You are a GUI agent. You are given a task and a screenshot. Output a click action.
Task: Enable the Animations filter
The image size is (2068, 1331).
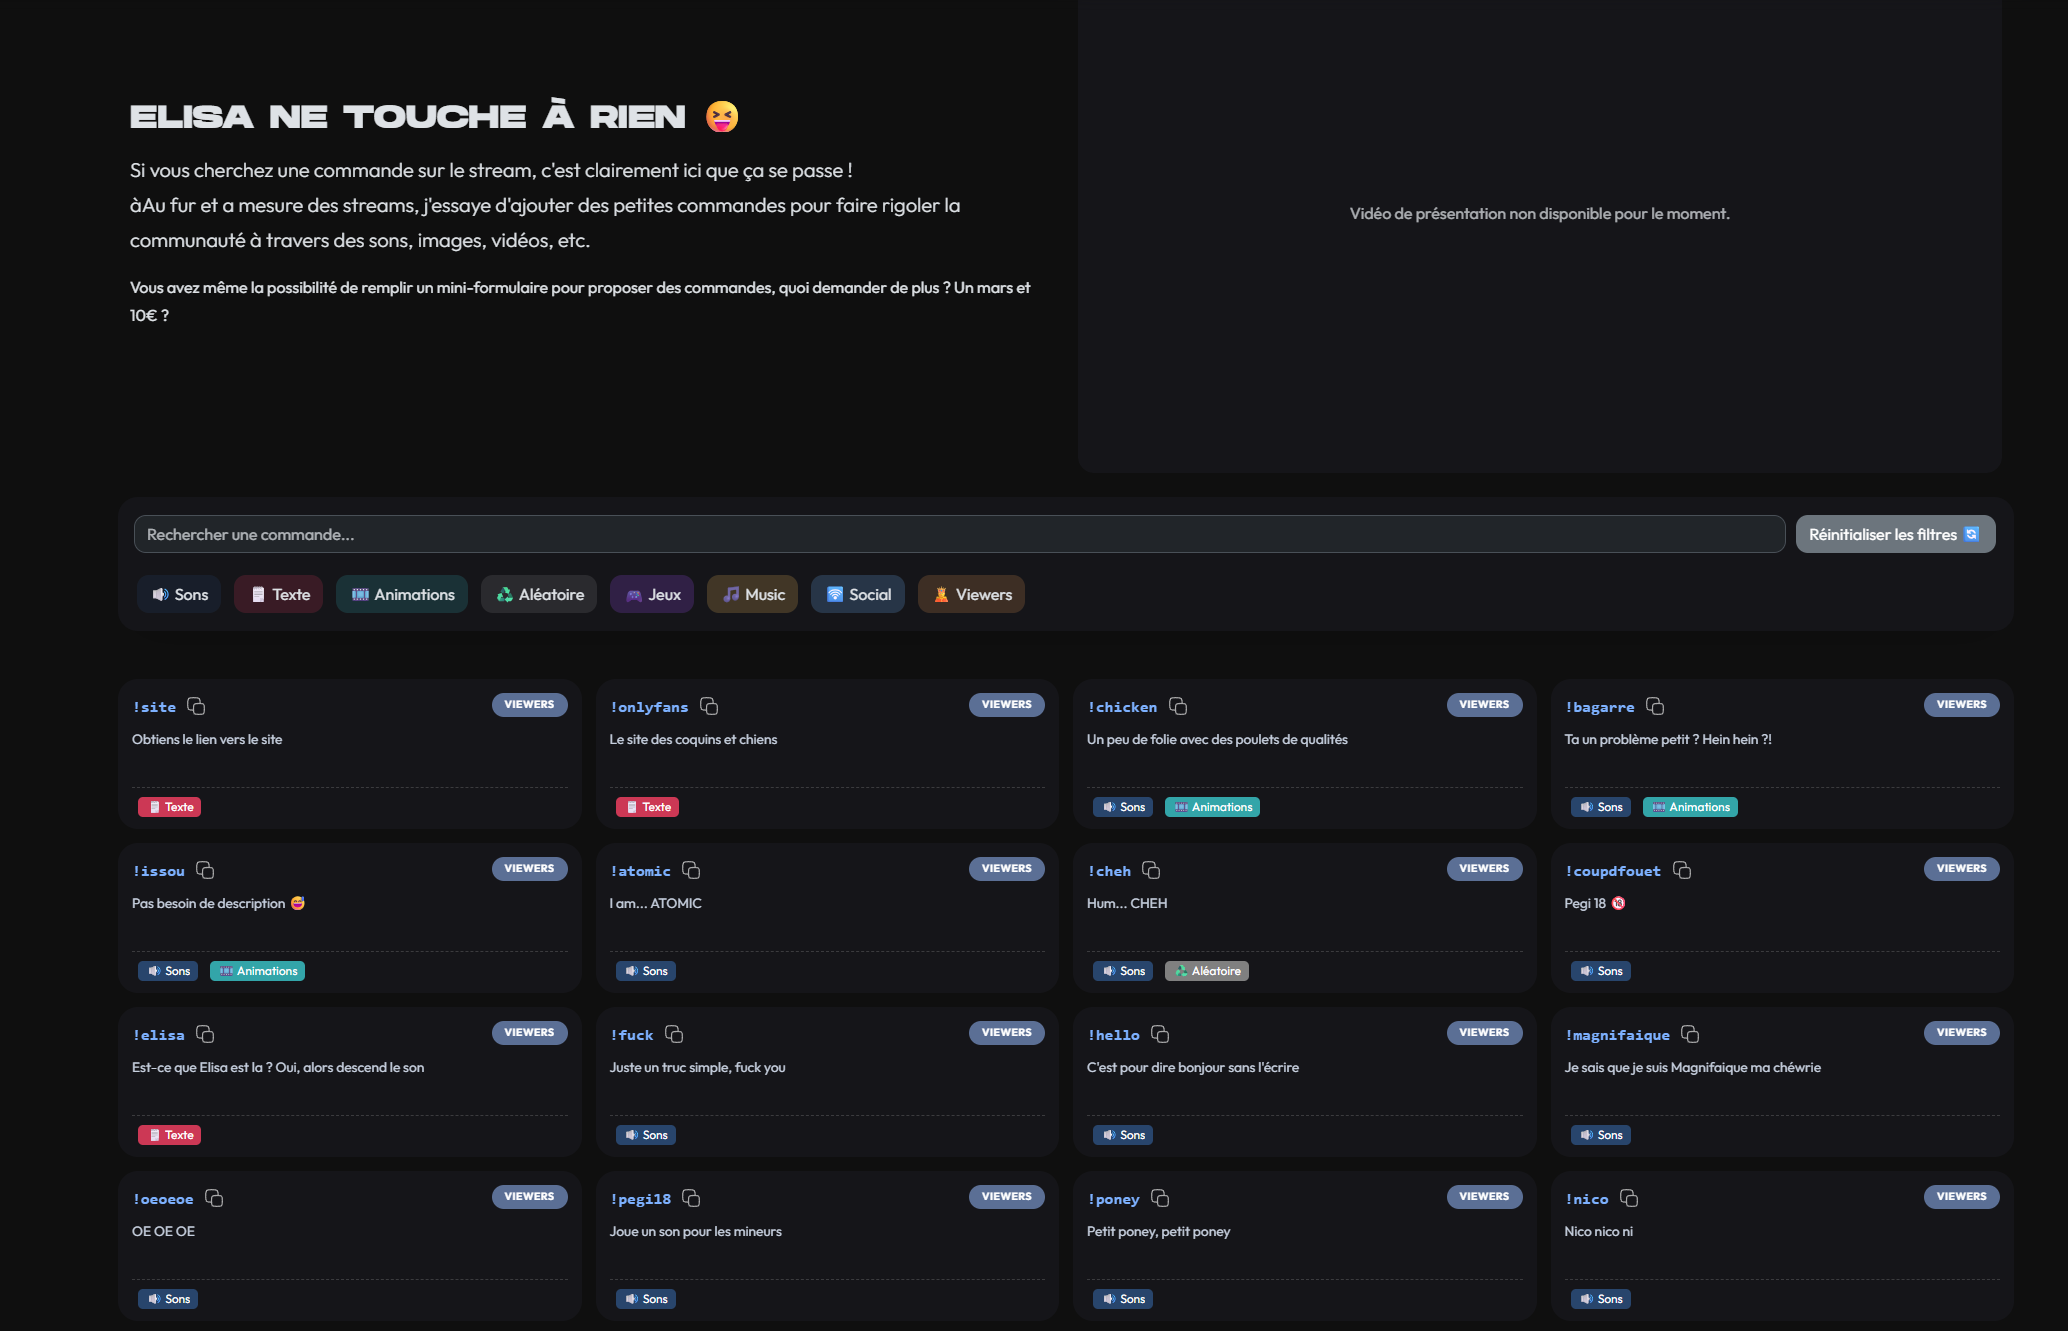(402, 594)
